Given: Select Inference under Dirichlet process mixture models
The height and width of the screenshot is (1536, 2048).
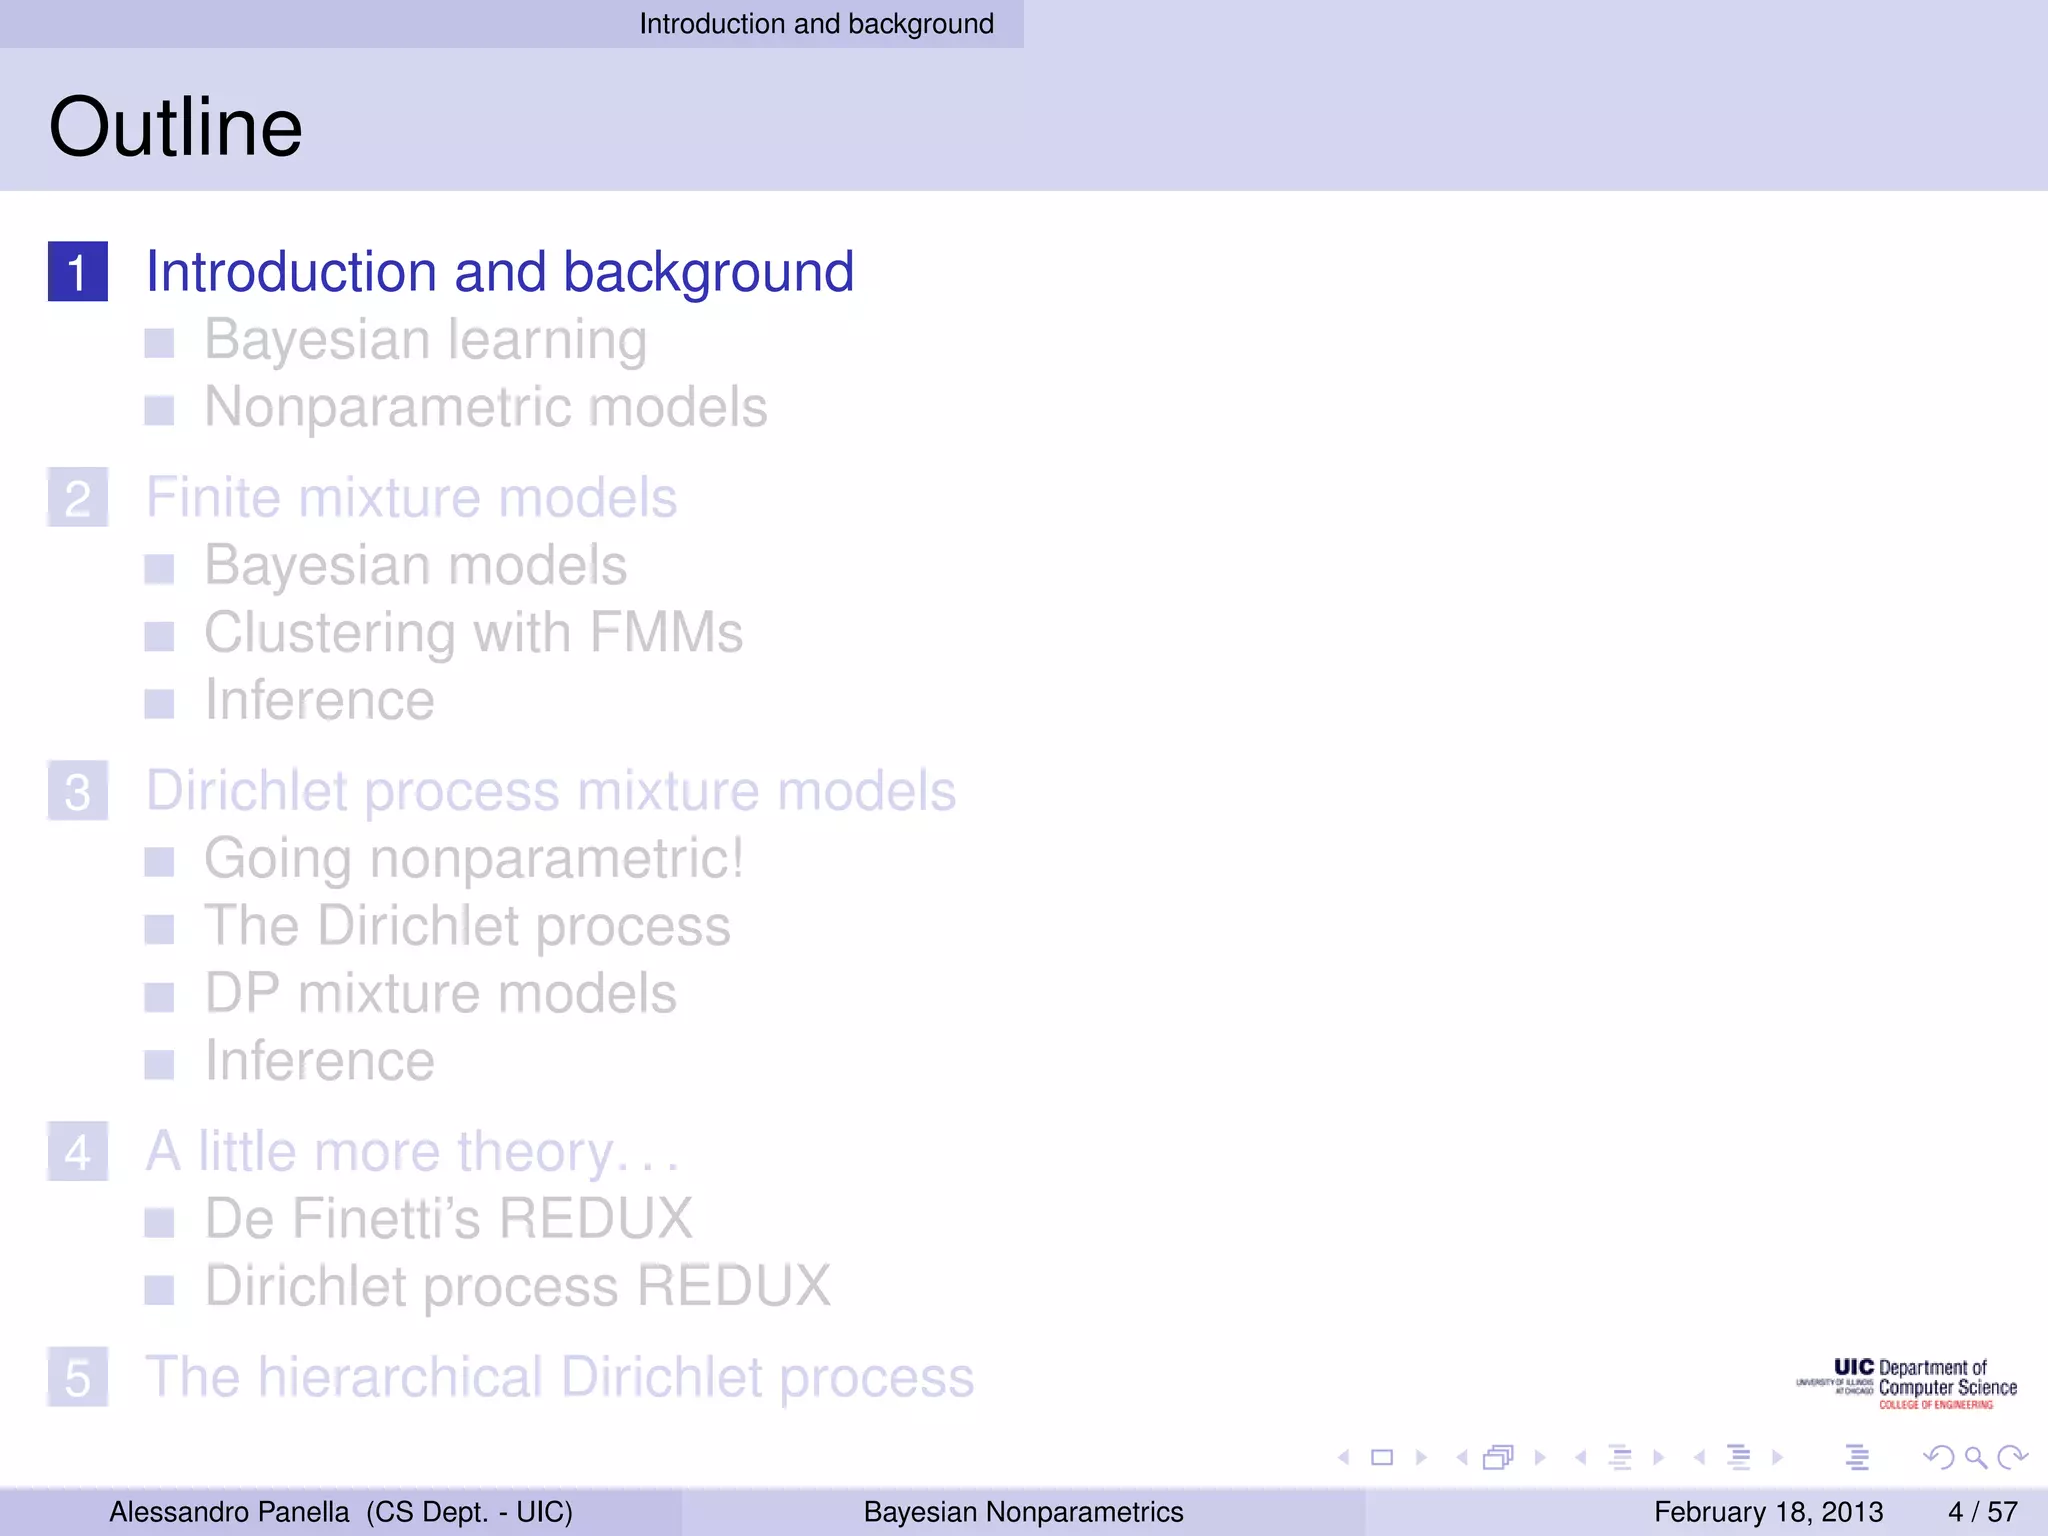Looking at the screenshot, I should pos(320,1060).
